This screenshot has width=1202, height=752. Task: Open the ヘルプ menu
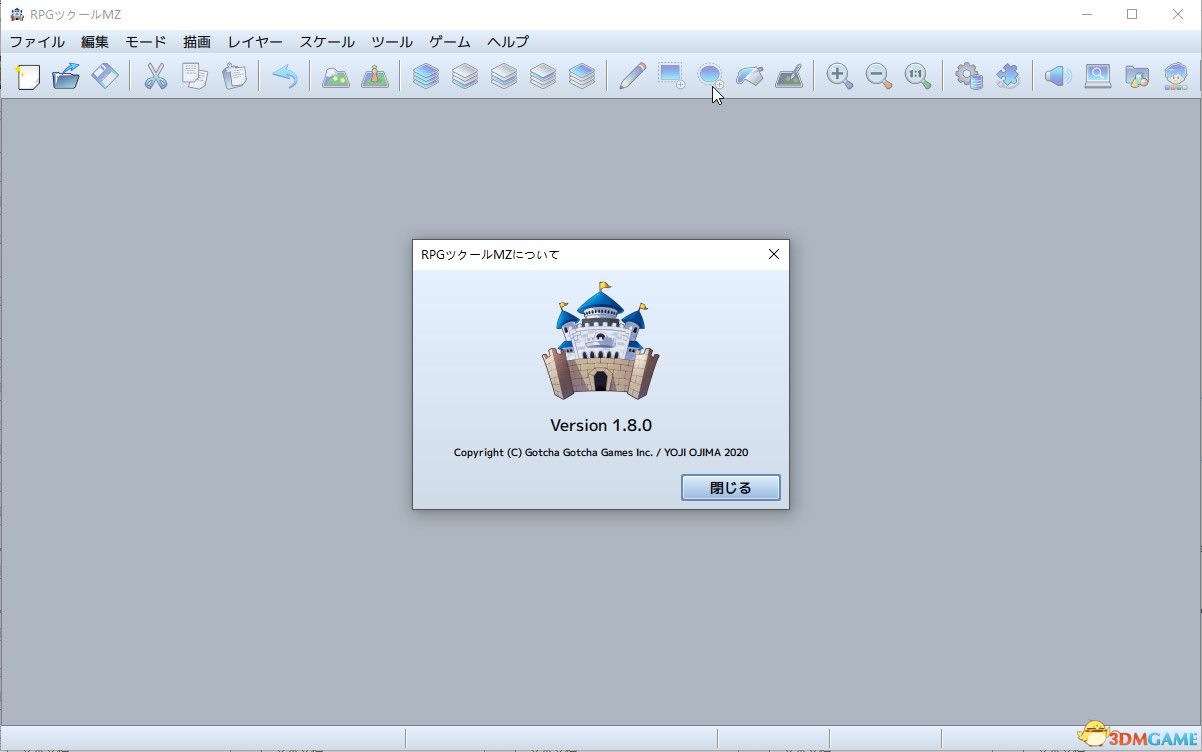click(x=508, y=42)
